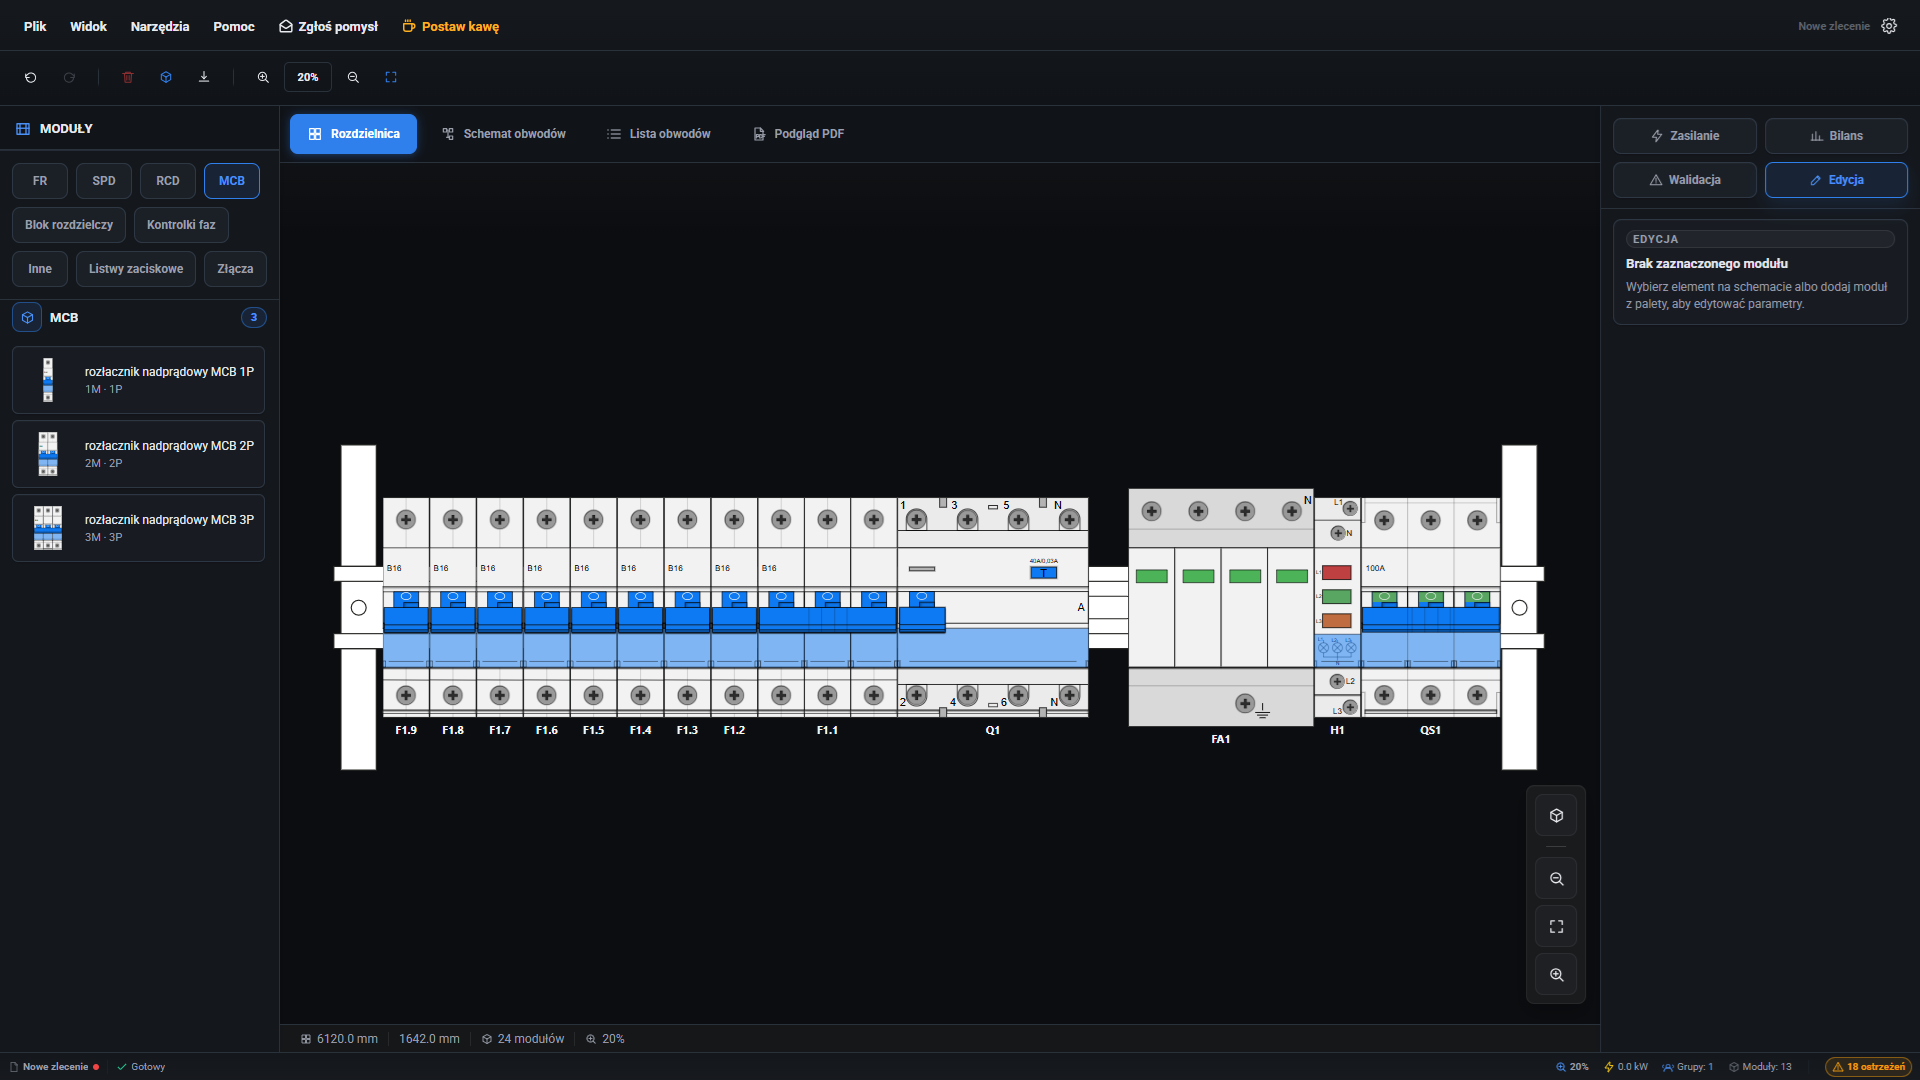1920x1080 pixels.
Task: Click the floating zoom in button
Action: pos(1556,975)
